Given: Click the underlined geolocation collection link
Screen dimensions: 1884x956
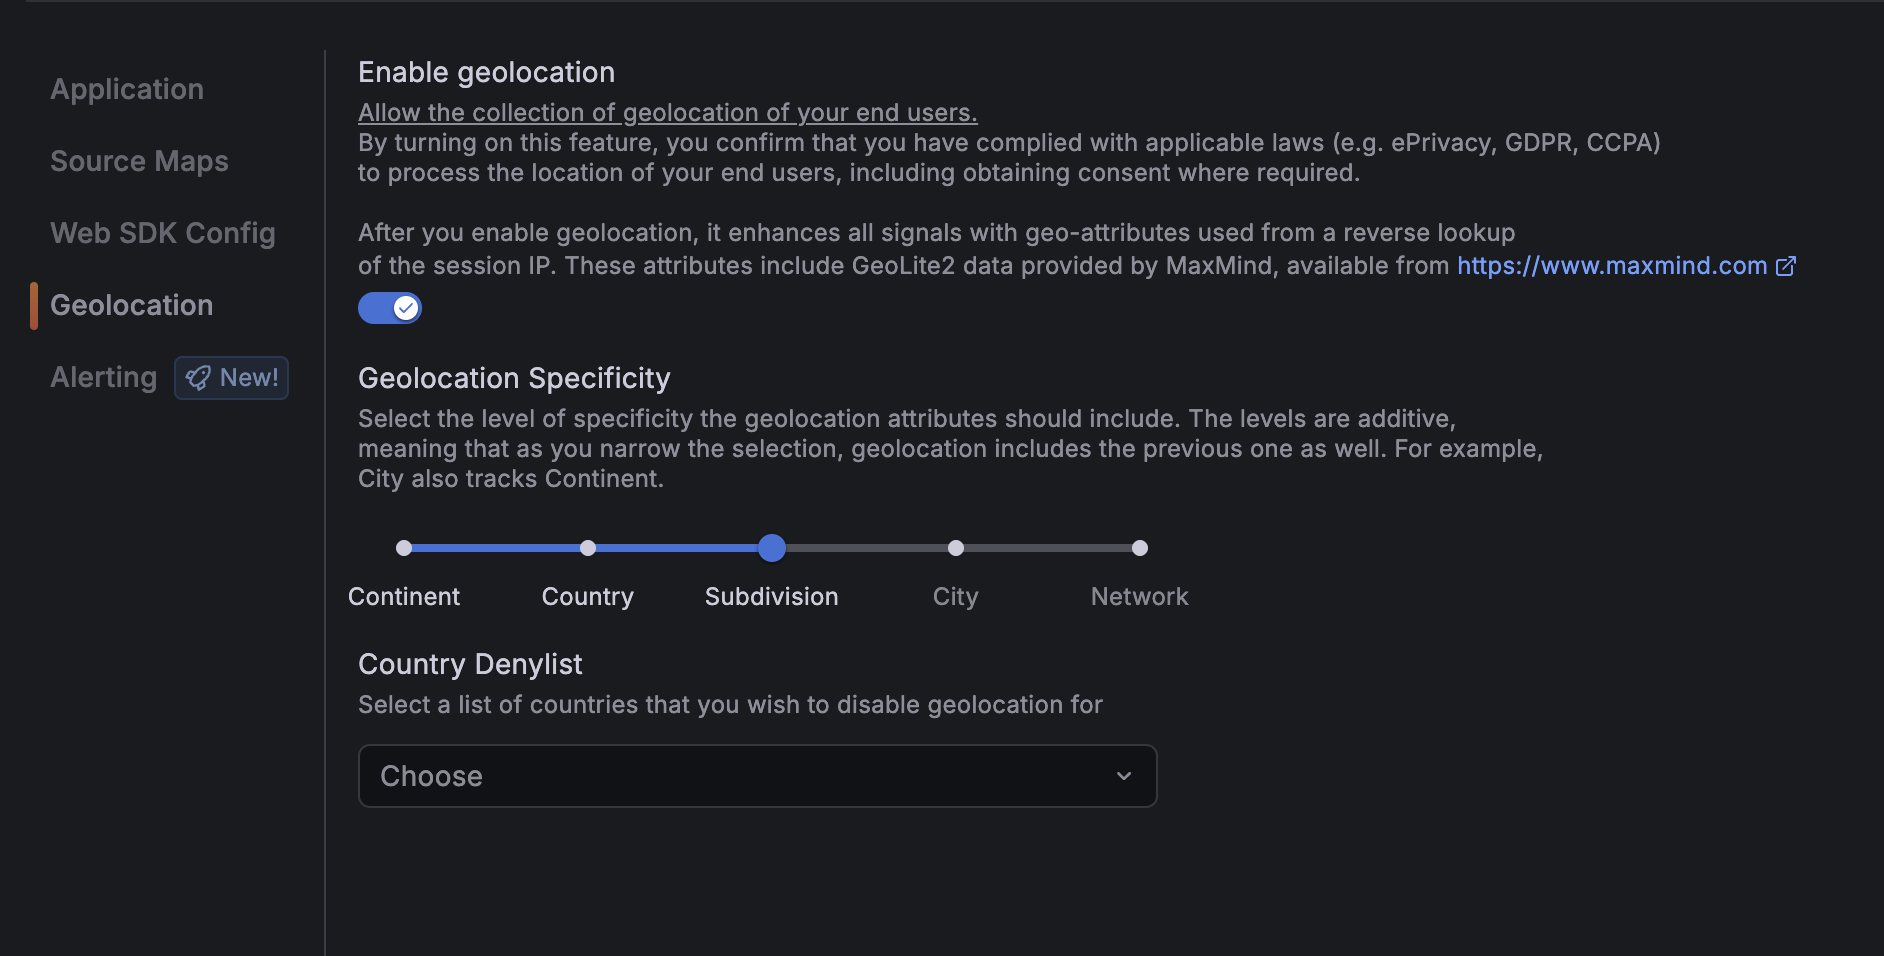Looking at the screenshot, I should (667, 112).
